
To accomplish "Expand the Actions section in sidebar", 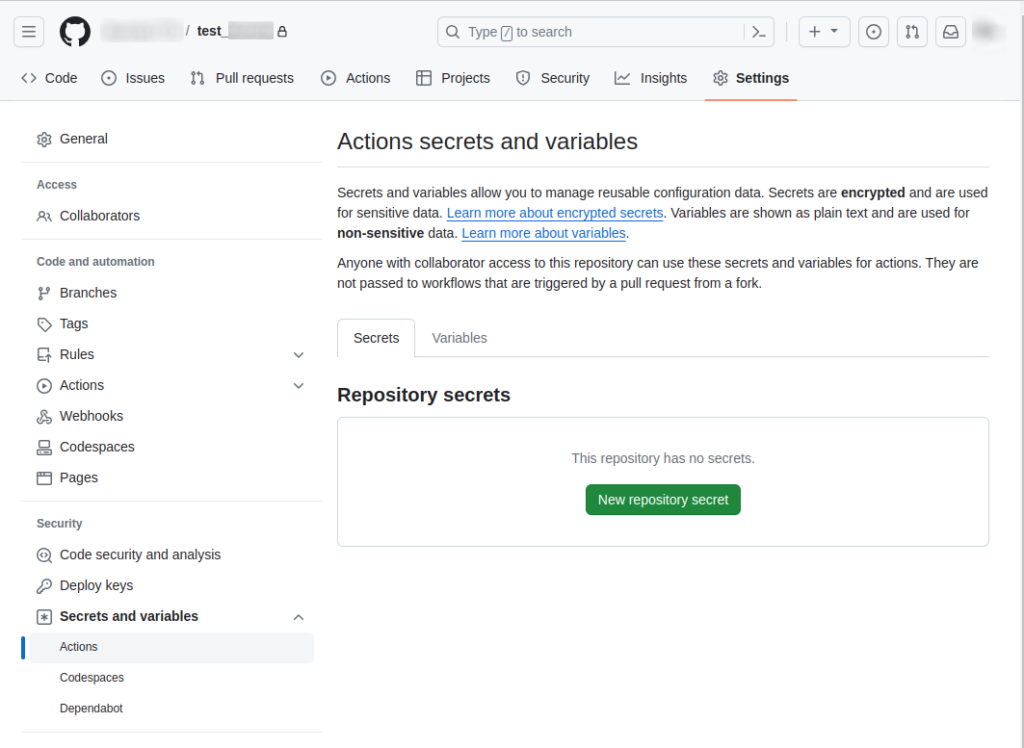I will point(298,386).
